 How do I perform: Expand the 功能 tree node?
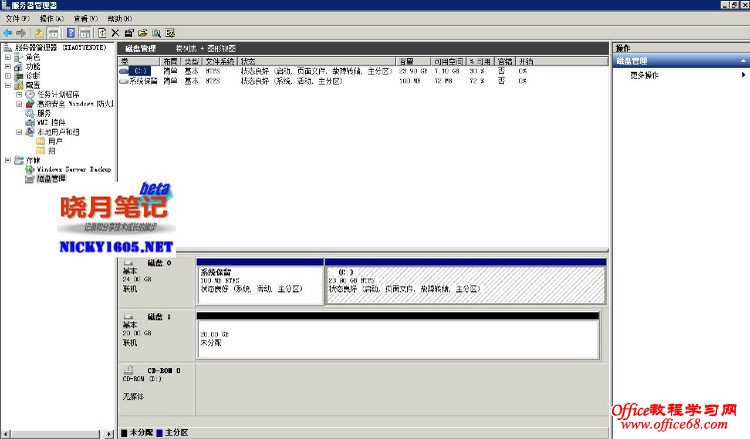pyautogui.click(x=8, y=66)
